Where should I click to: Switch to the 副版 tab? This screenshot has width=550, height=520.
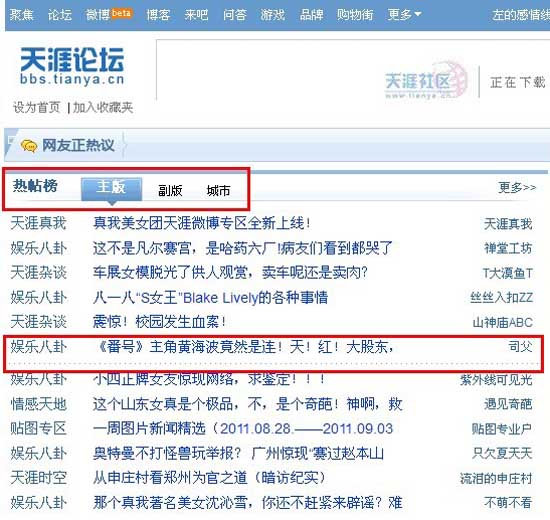pyautogui.click(x=170, y=191)
